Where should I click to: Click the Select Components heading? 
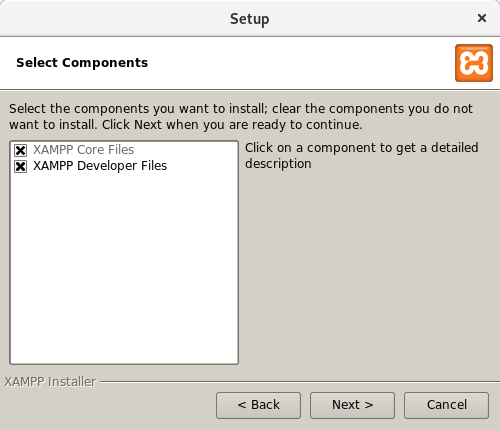(x=82, y=63)
